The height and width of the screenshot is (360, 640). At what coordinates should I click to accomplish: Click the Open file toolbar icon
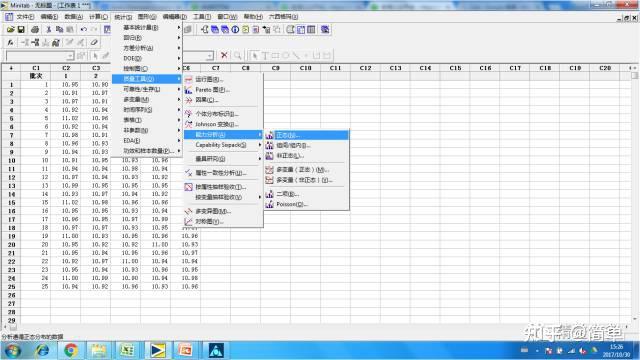11,29
